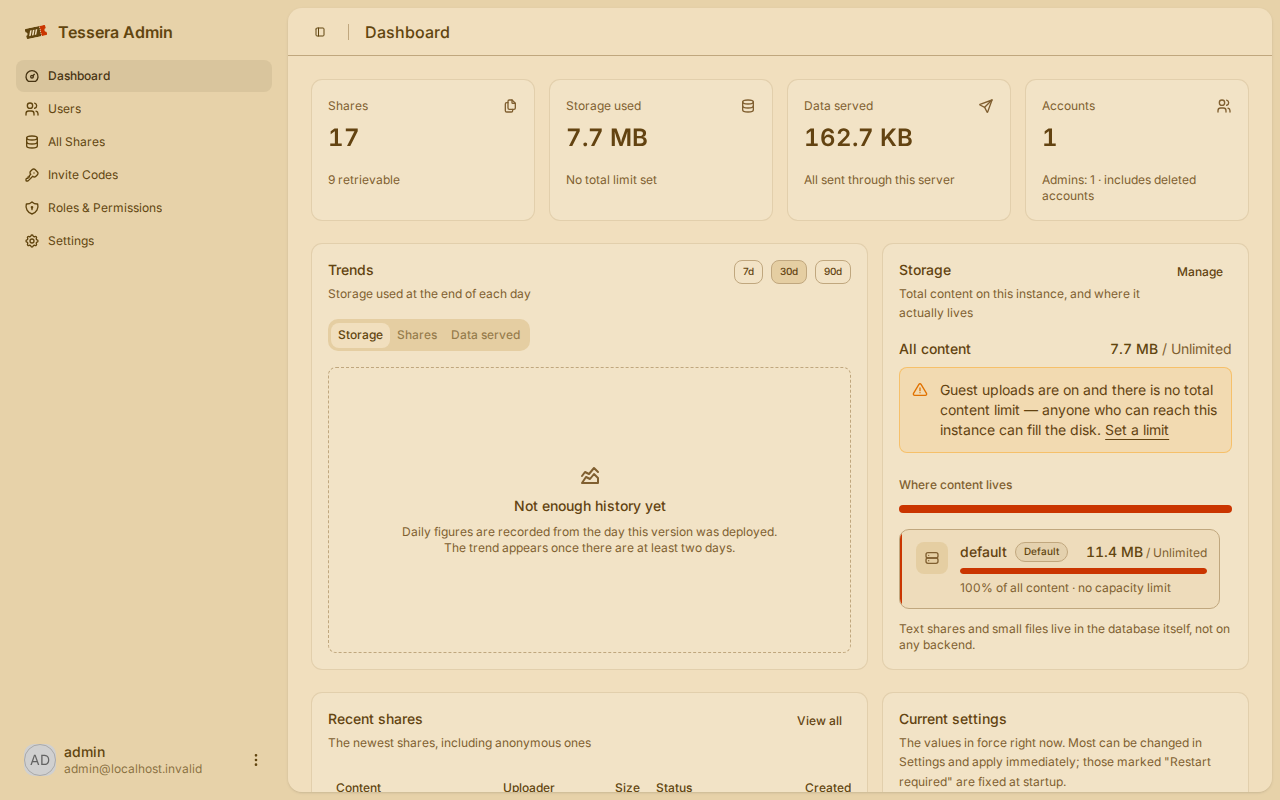Click the AD avatar circle
Image resolution: width=1280 pixels, height=800 pixels.
click(x=40, y=760)
